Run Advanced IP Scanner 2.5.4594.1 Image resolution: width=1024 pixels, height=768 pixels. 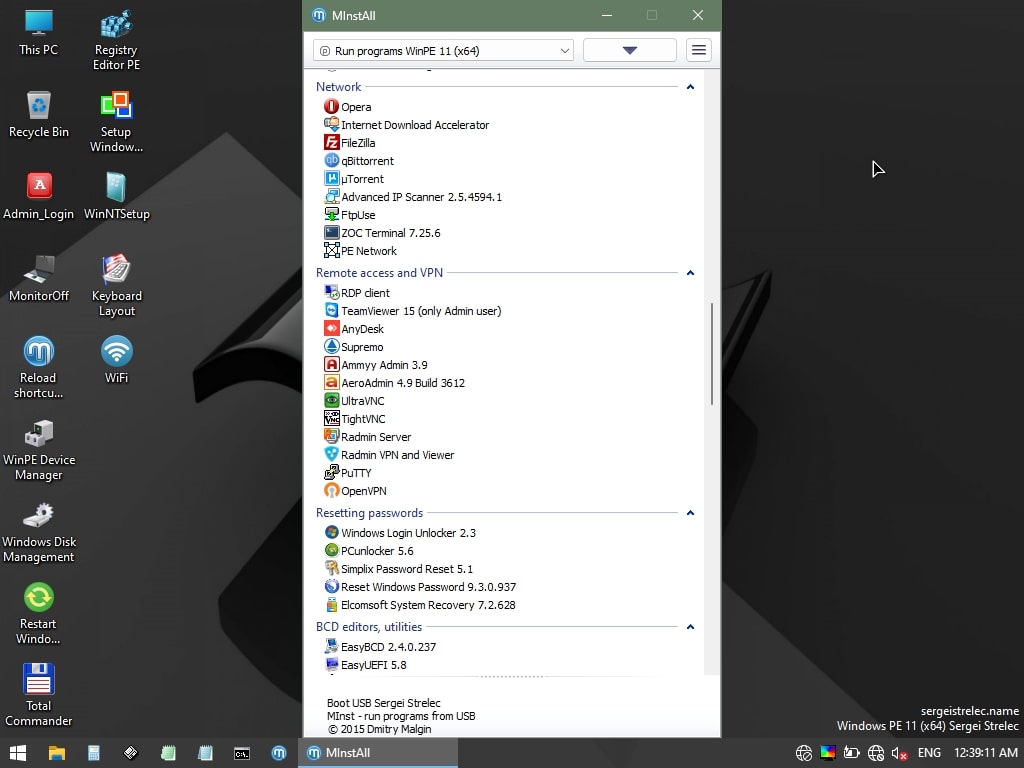[x=413, y=197]
